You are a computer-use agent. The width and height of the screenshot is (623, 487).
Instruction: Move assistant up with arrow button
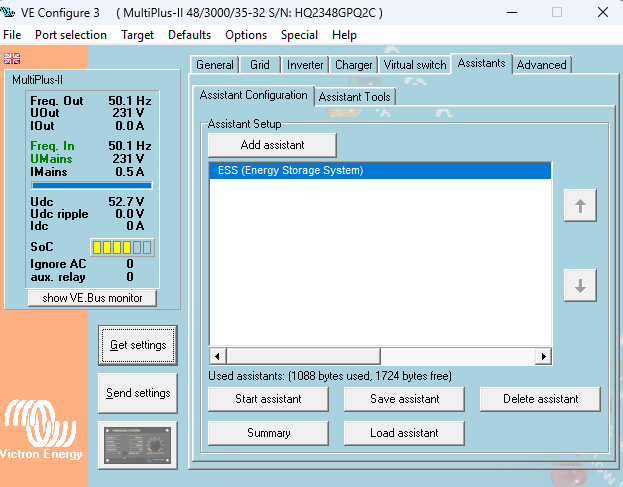tap(580, 206)
